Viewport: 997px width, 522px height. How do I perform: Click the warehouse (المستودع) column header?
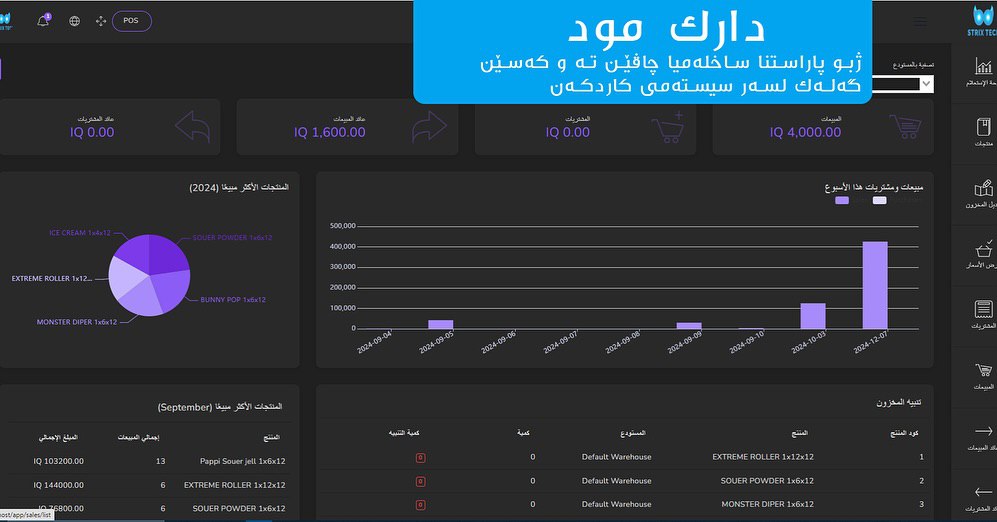point(633,433)
